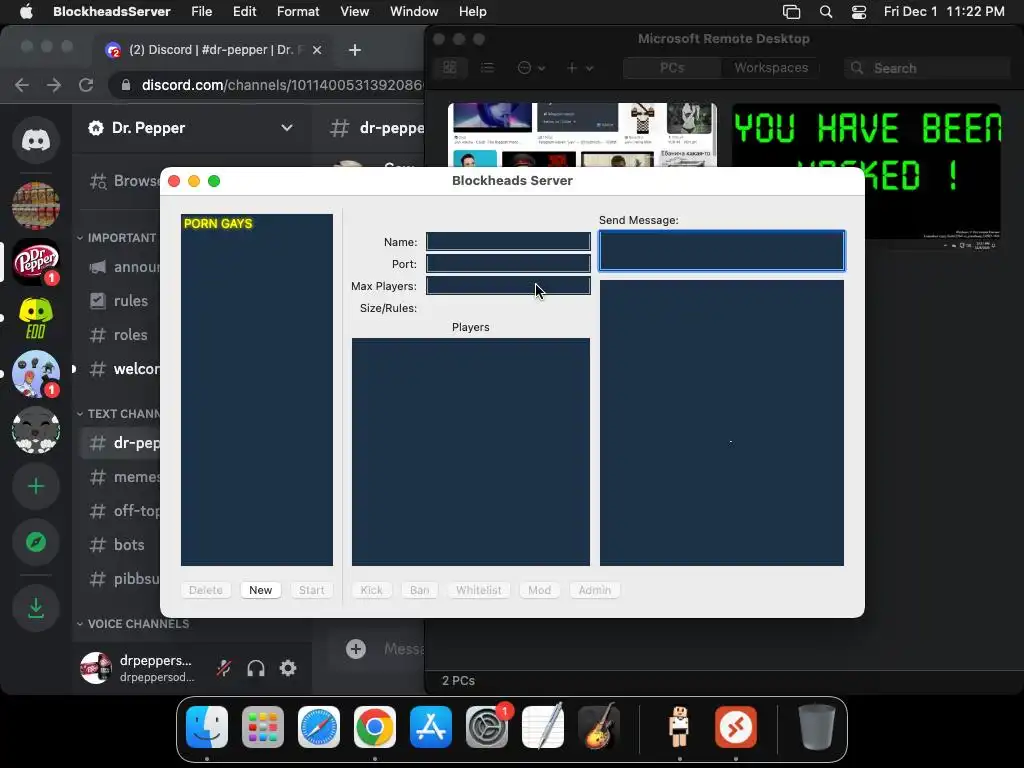The height and width of the screenshot is (768, 1024).
Task: Open the Trash in the Dock
Action: coord(816,727)
